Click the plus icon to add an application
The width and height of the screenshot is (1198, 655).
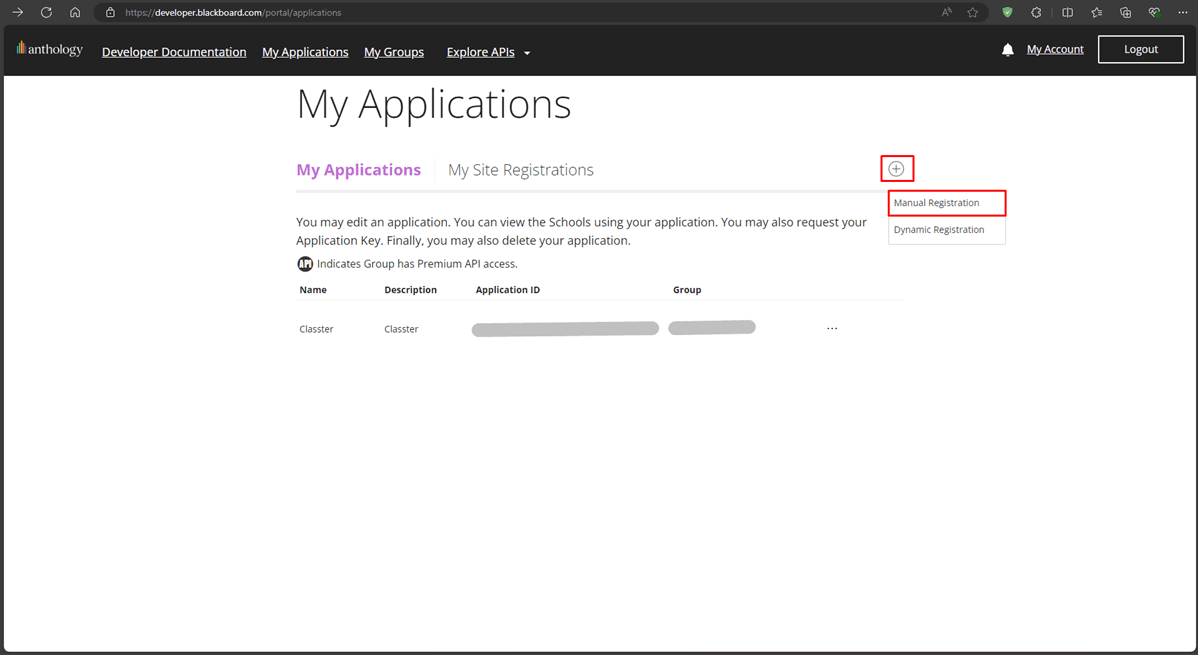(x=896, y=169)
